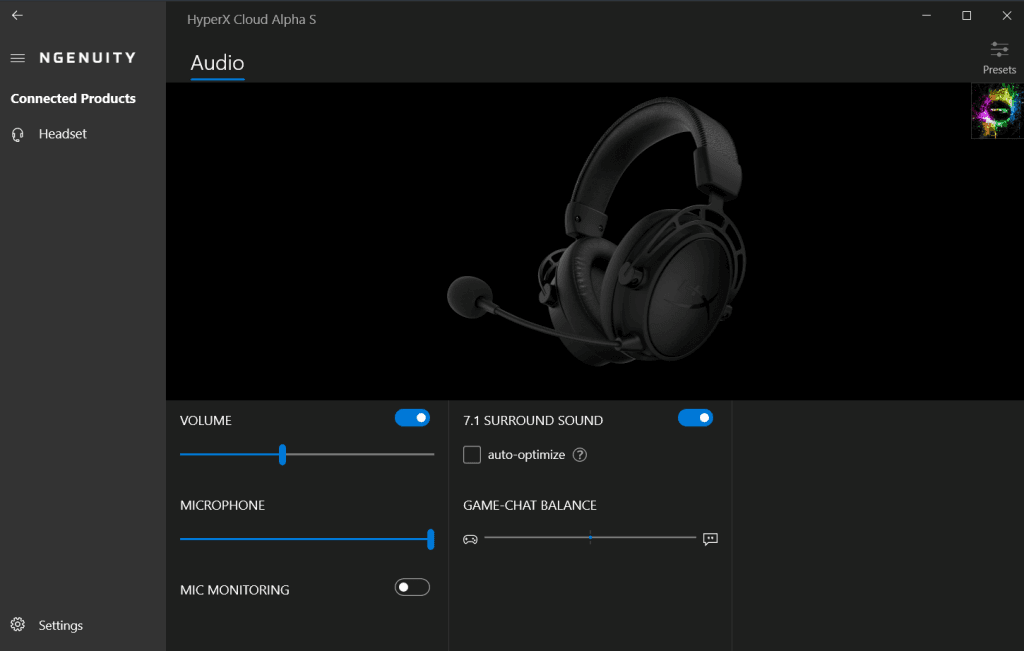Enable the Mic Monitoring toggle

(412, 588)
